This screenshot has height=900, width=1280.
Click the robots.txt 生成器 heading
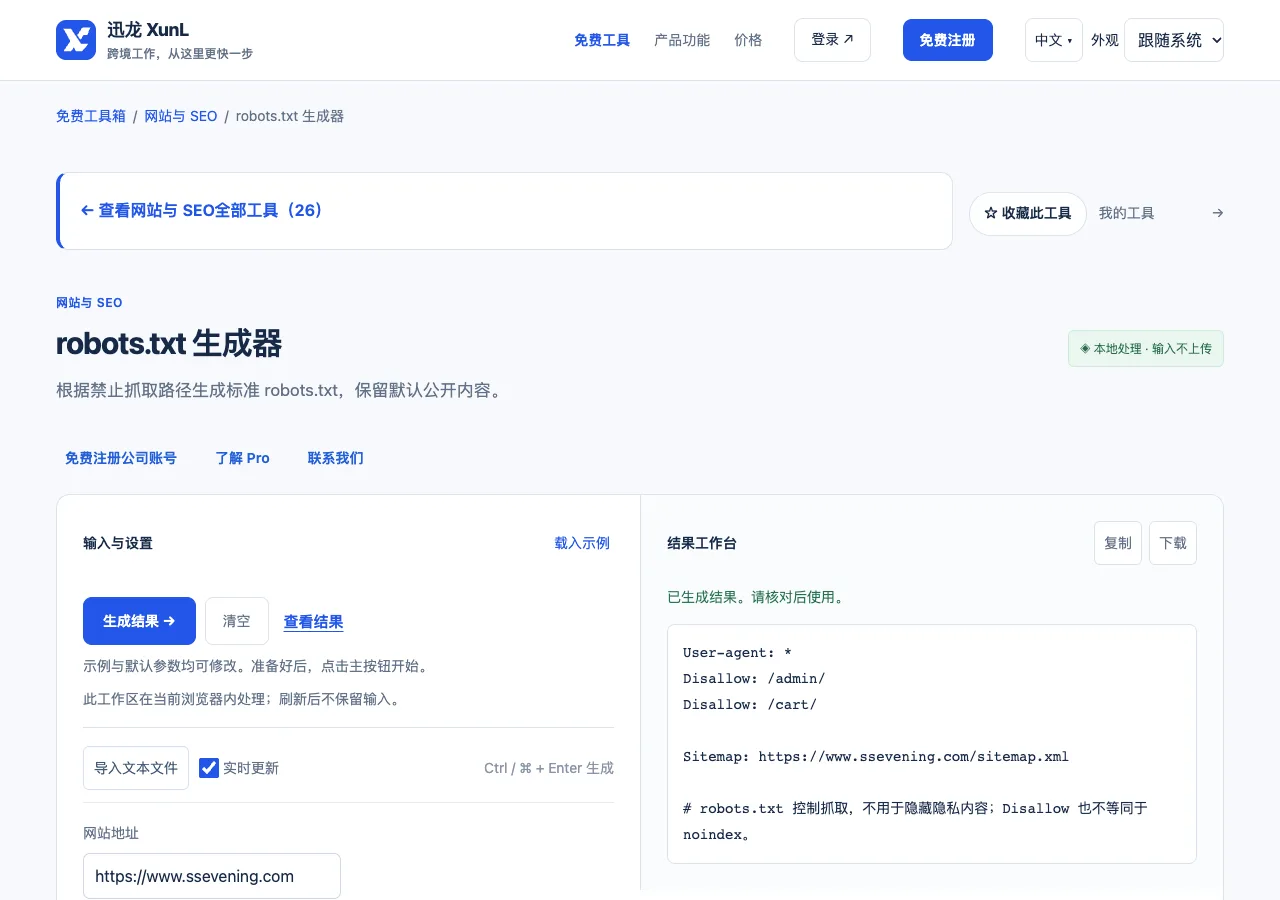(169, 344)
